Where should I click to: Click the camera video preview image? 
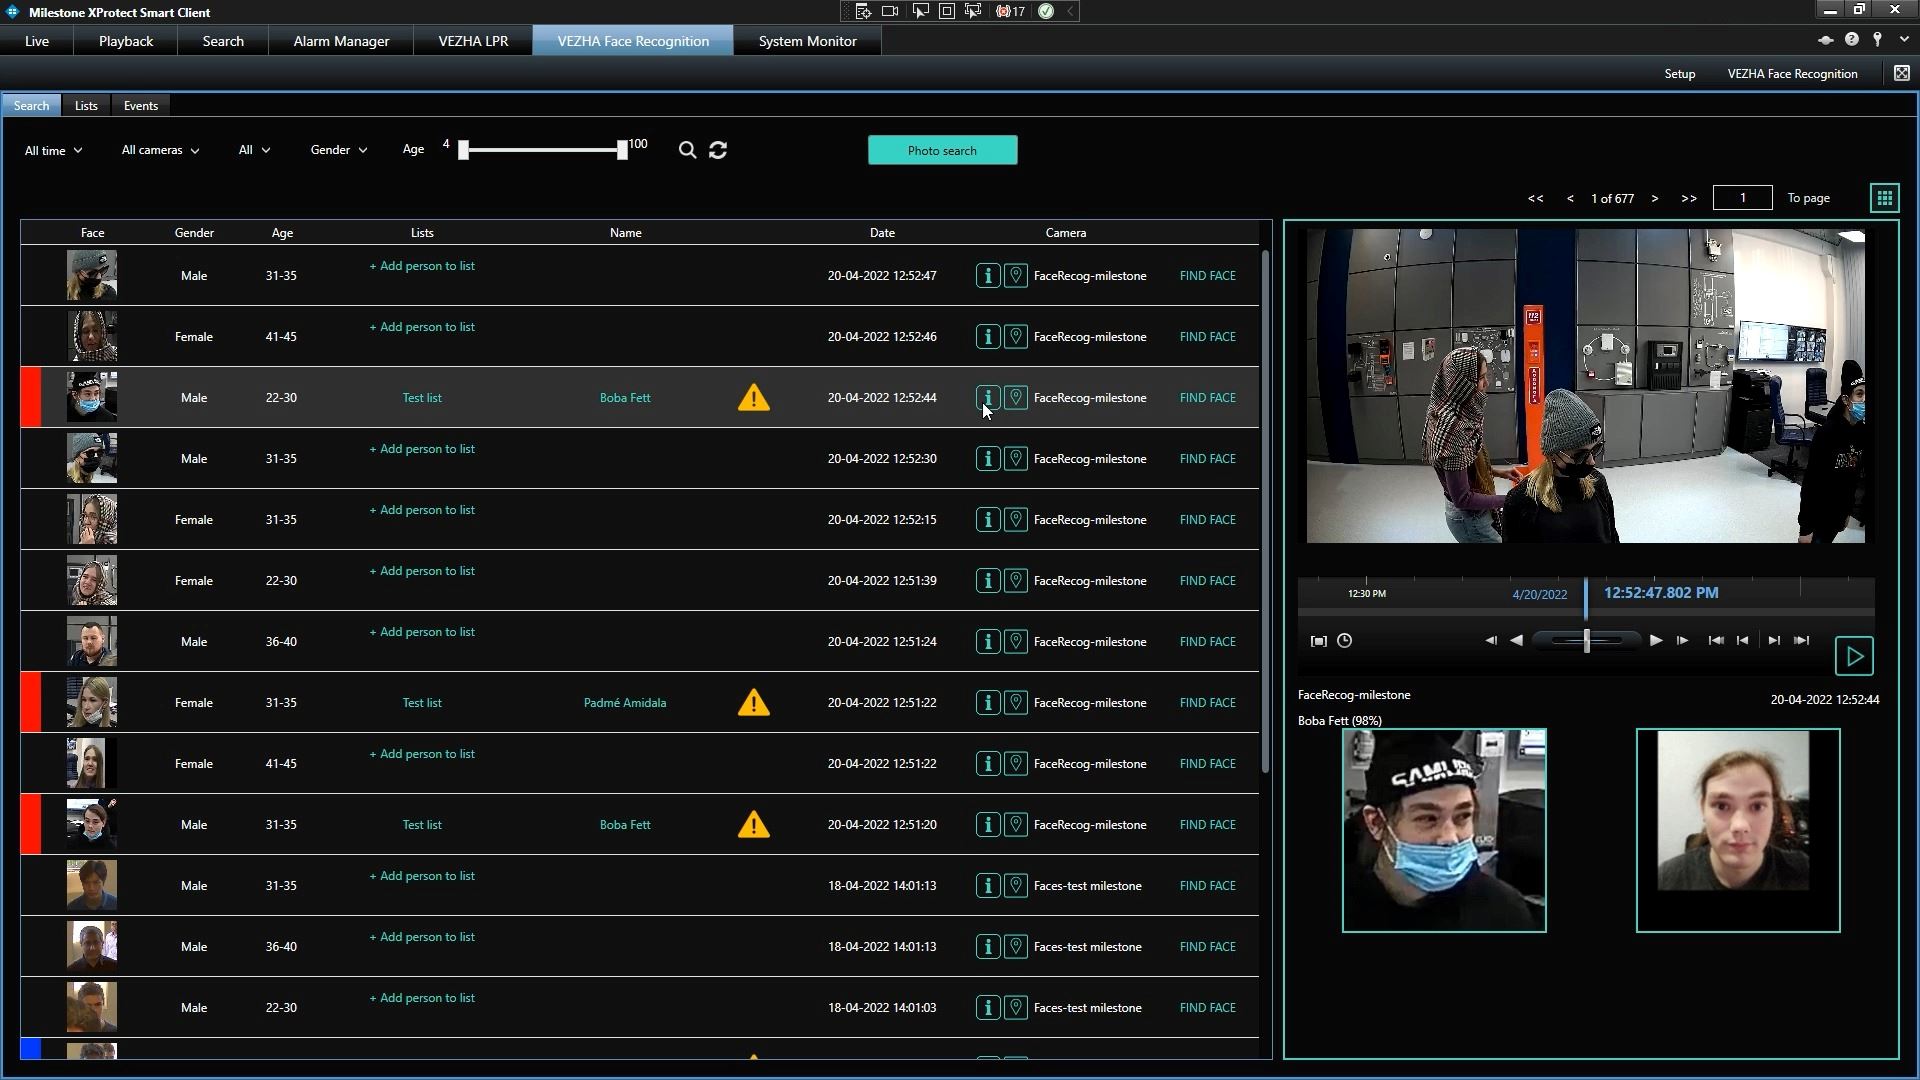pos(1585,386)
